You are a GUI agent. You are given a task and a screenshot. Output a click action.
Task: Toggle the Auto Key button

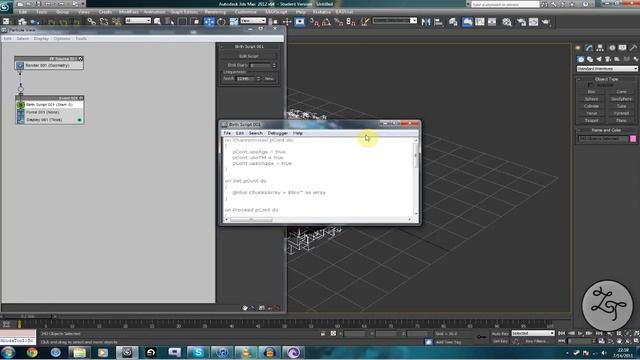coord(500,334)
